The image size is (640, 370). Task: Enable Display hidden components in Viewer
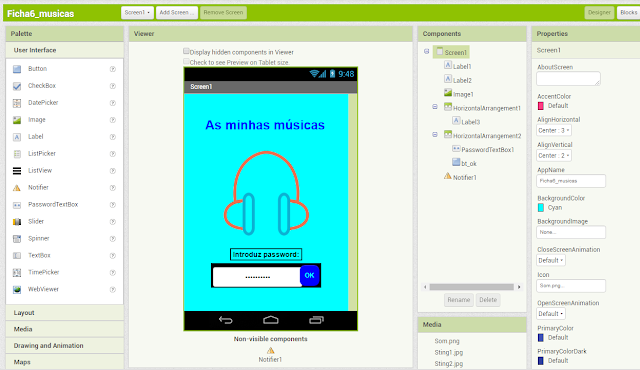coord(186,51)
